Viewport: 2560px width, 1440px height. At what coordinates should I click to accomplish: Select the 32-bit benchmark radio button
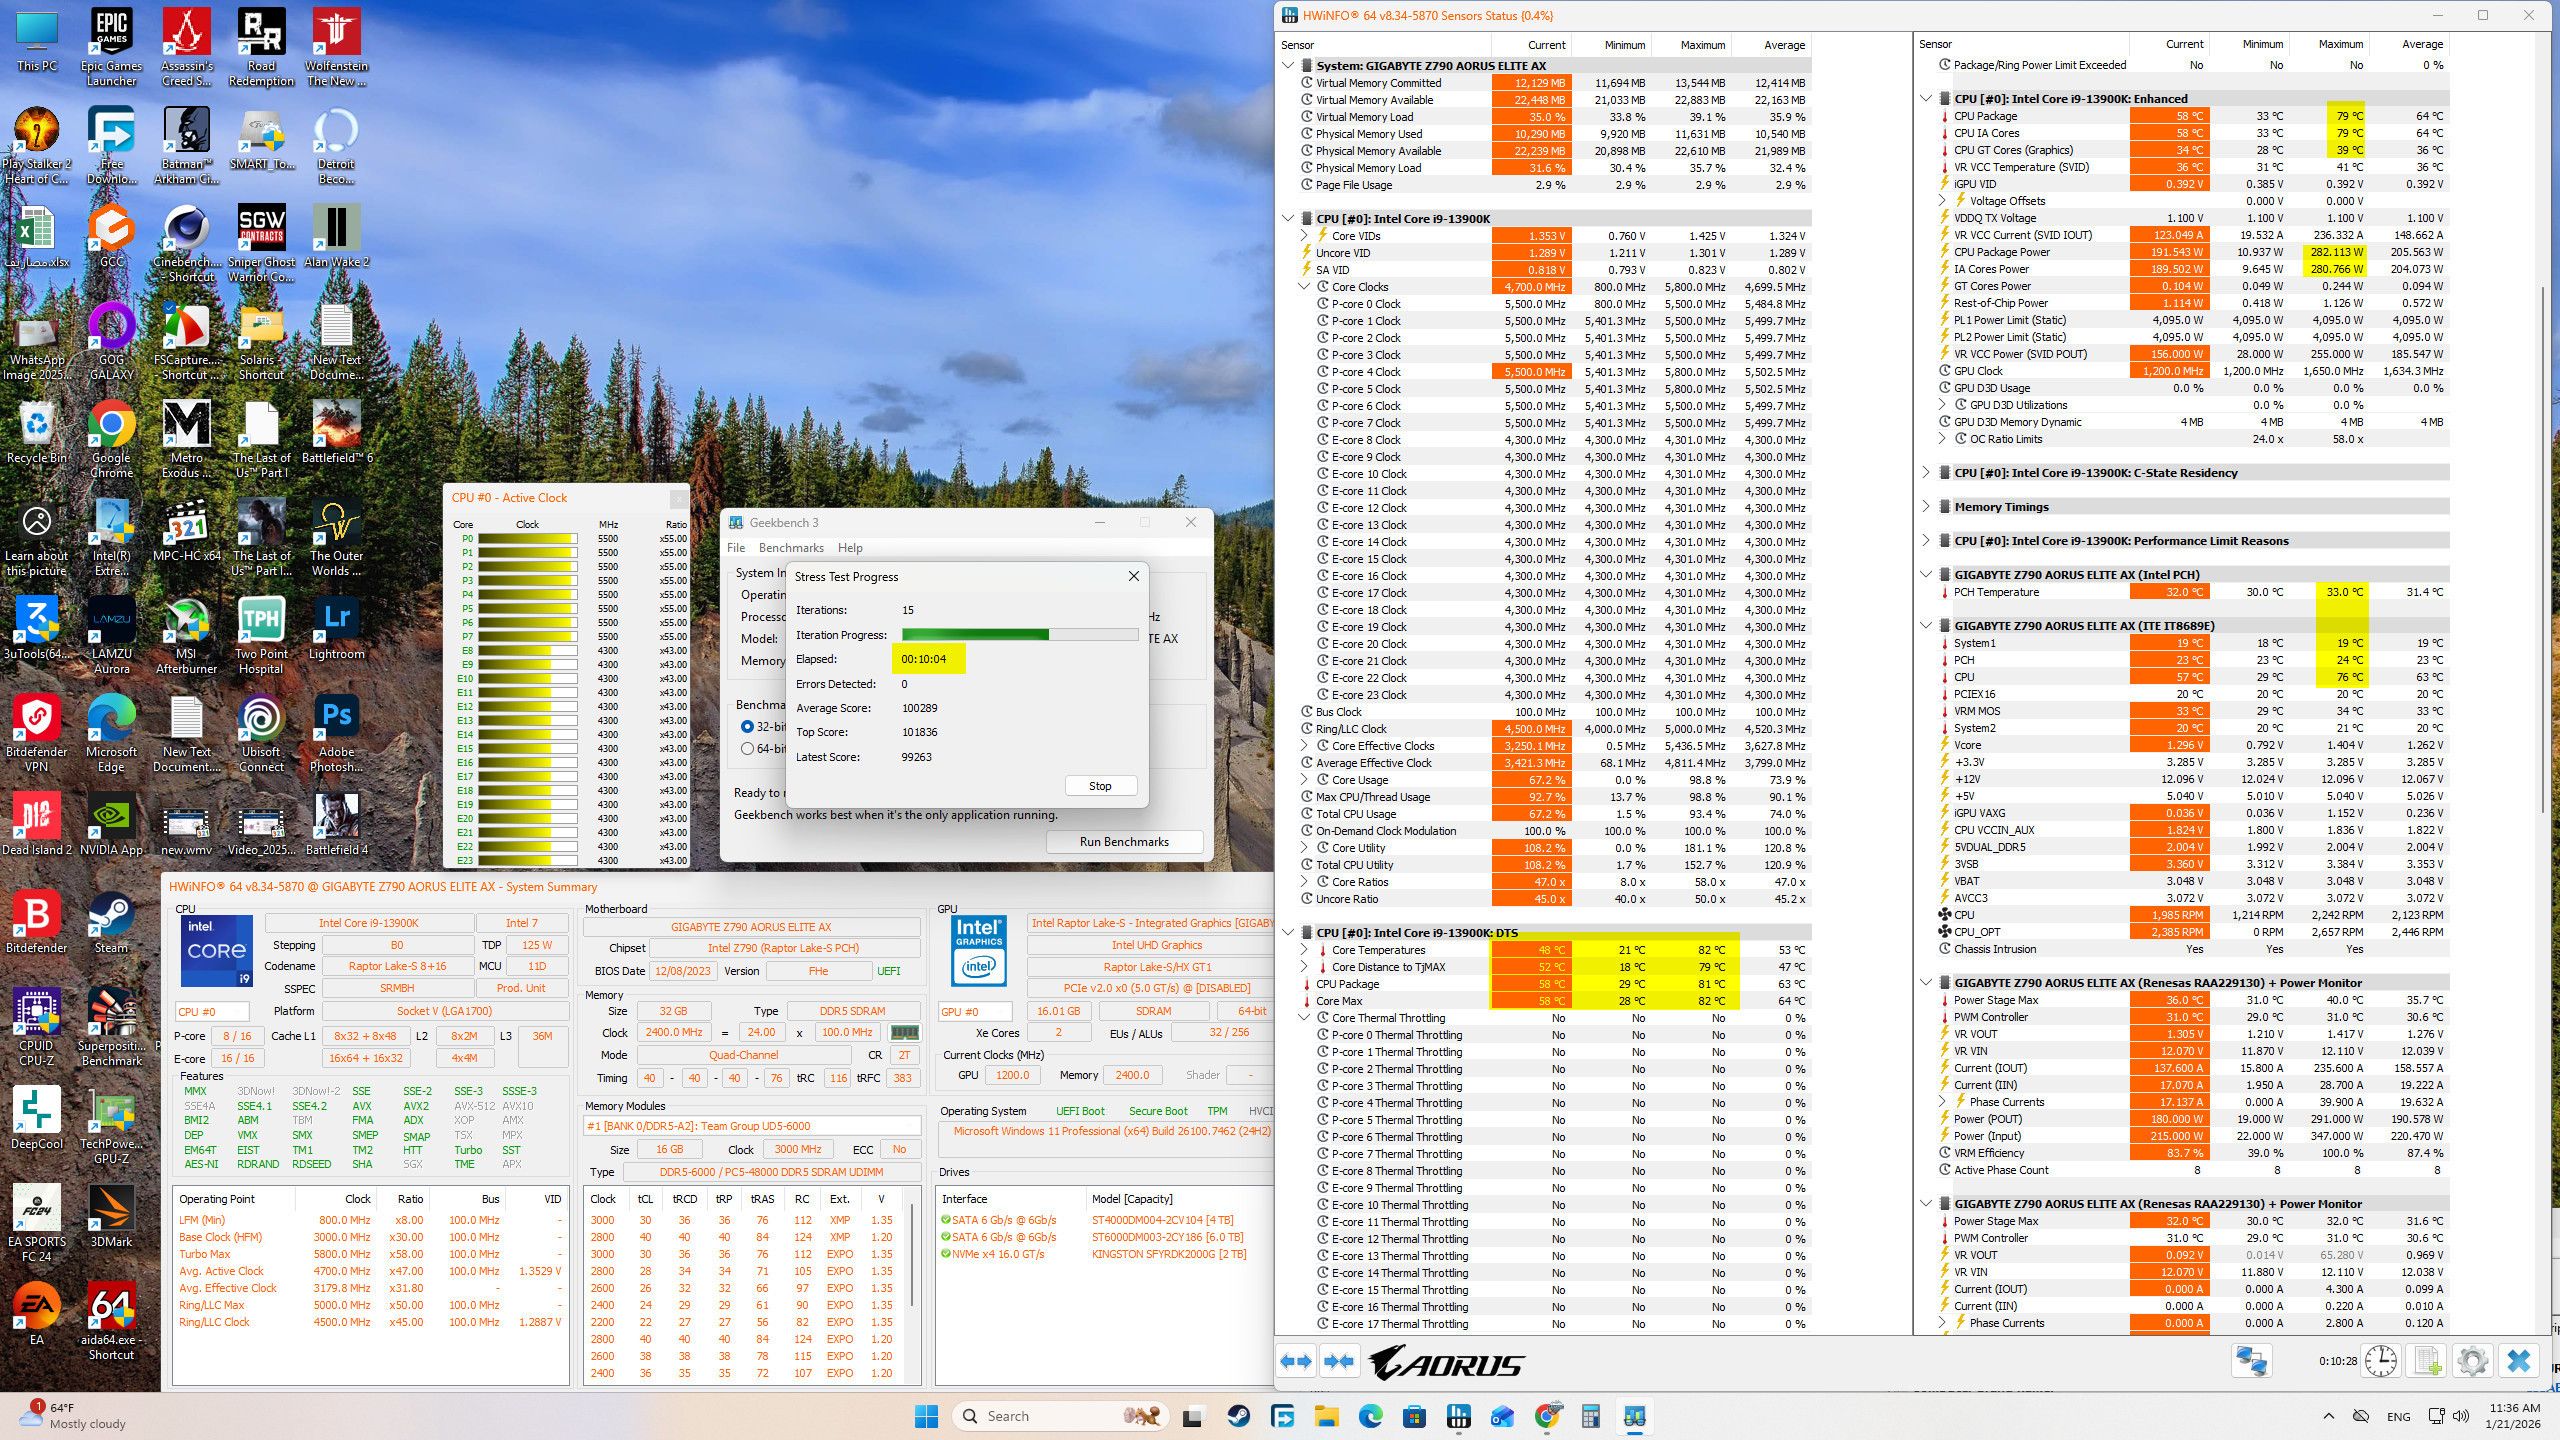point(747,727)
